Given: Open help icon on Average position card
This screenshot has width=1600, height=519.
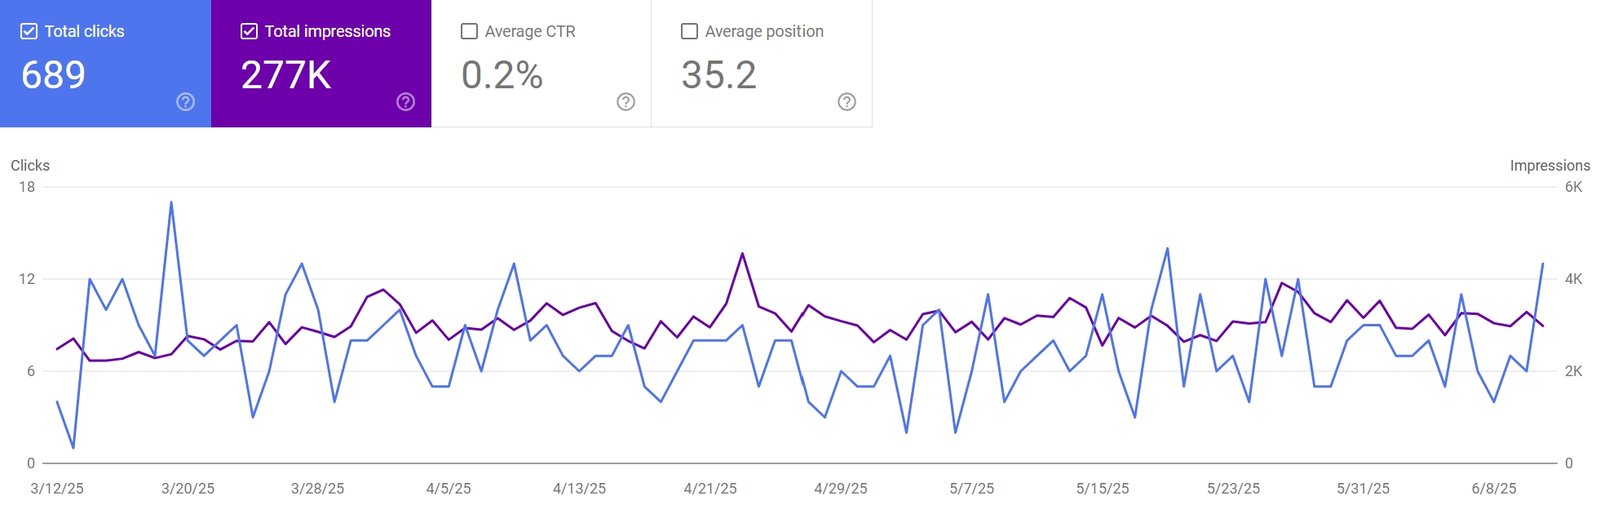Looking at the screenshot, I should pos(847,101).
